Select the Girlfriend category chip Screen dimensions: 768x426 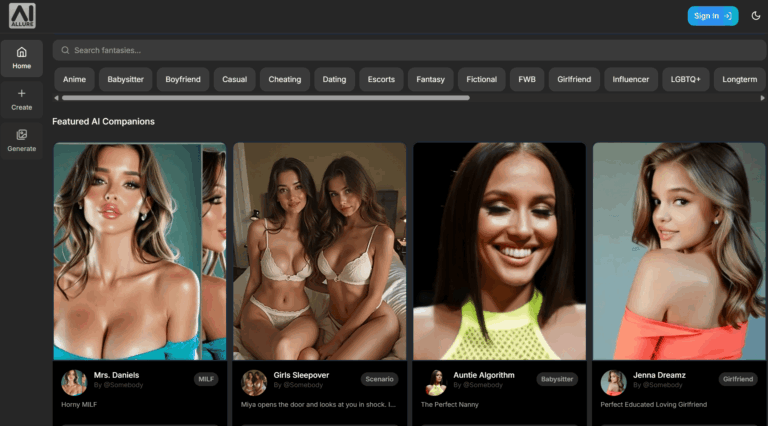[574, 79]
